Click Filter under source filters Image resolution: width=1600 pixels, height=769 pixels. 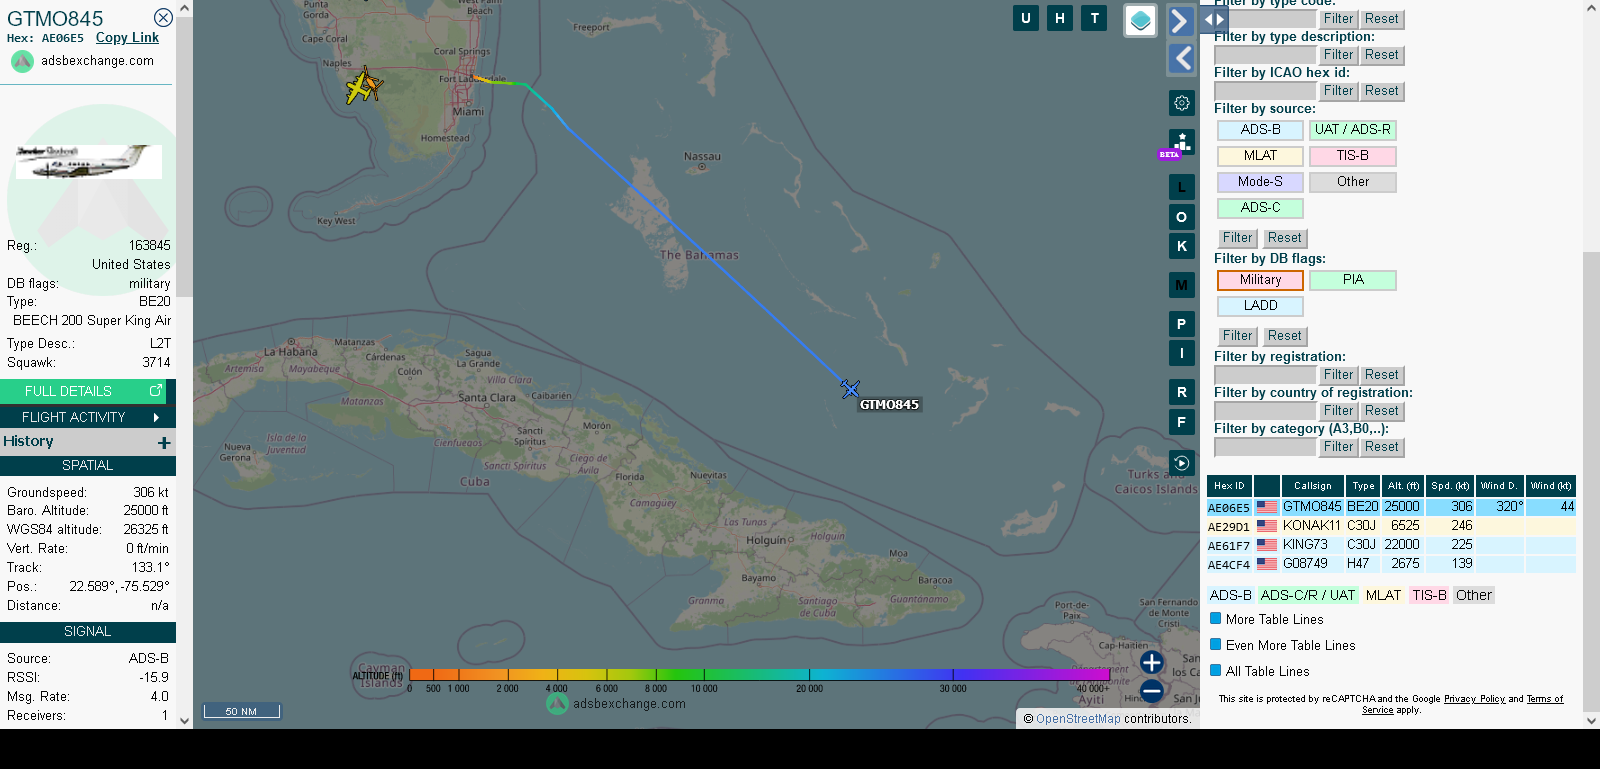click(x=1237, y=238)
